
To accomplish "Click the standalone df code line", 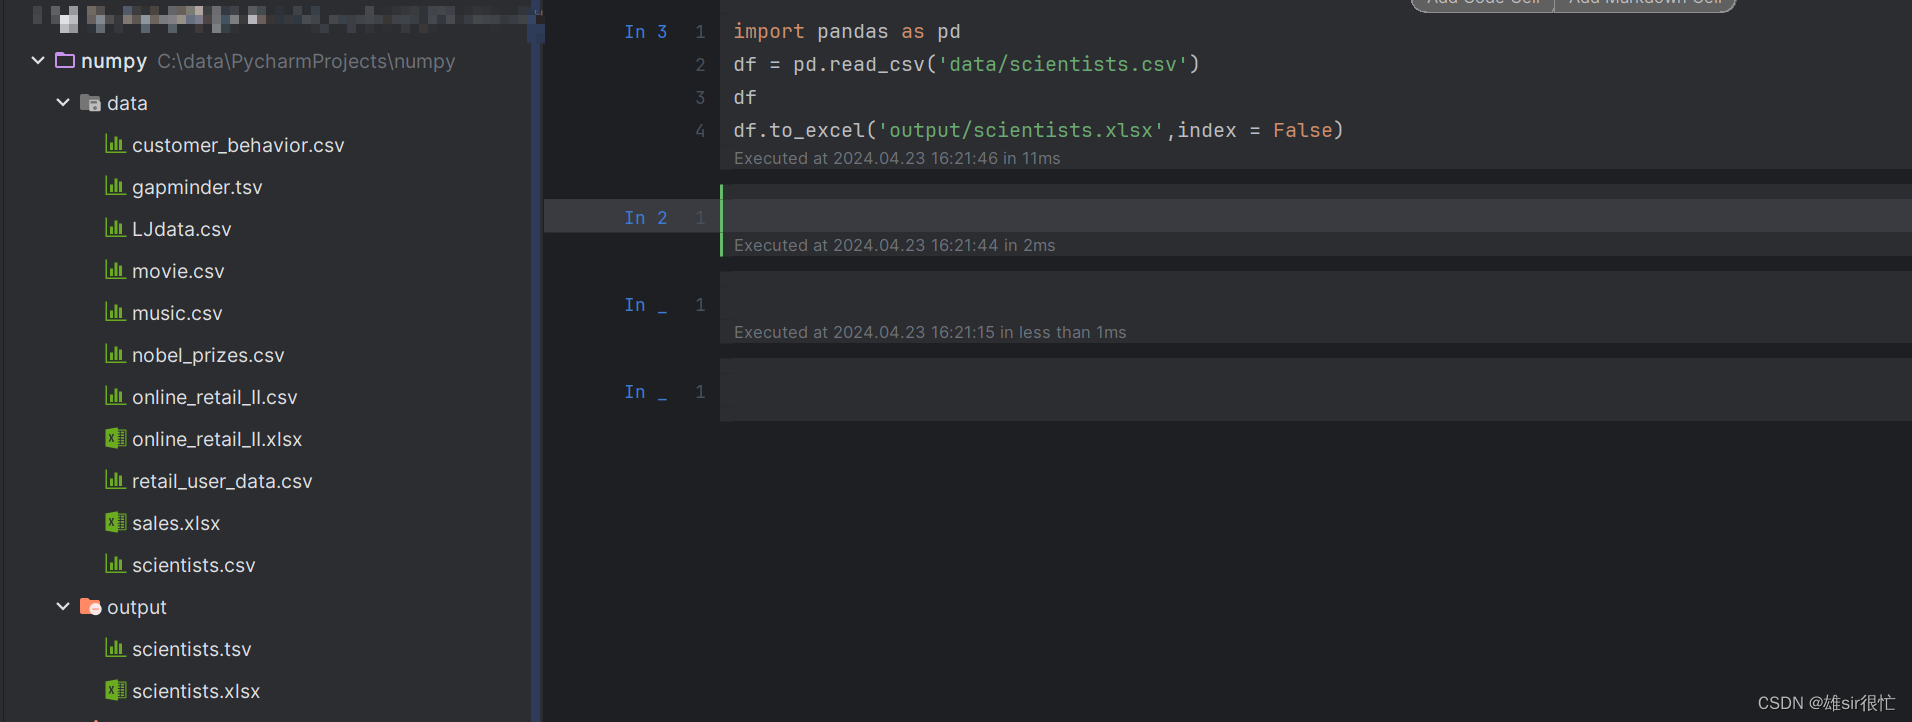I will click(745, 98).
